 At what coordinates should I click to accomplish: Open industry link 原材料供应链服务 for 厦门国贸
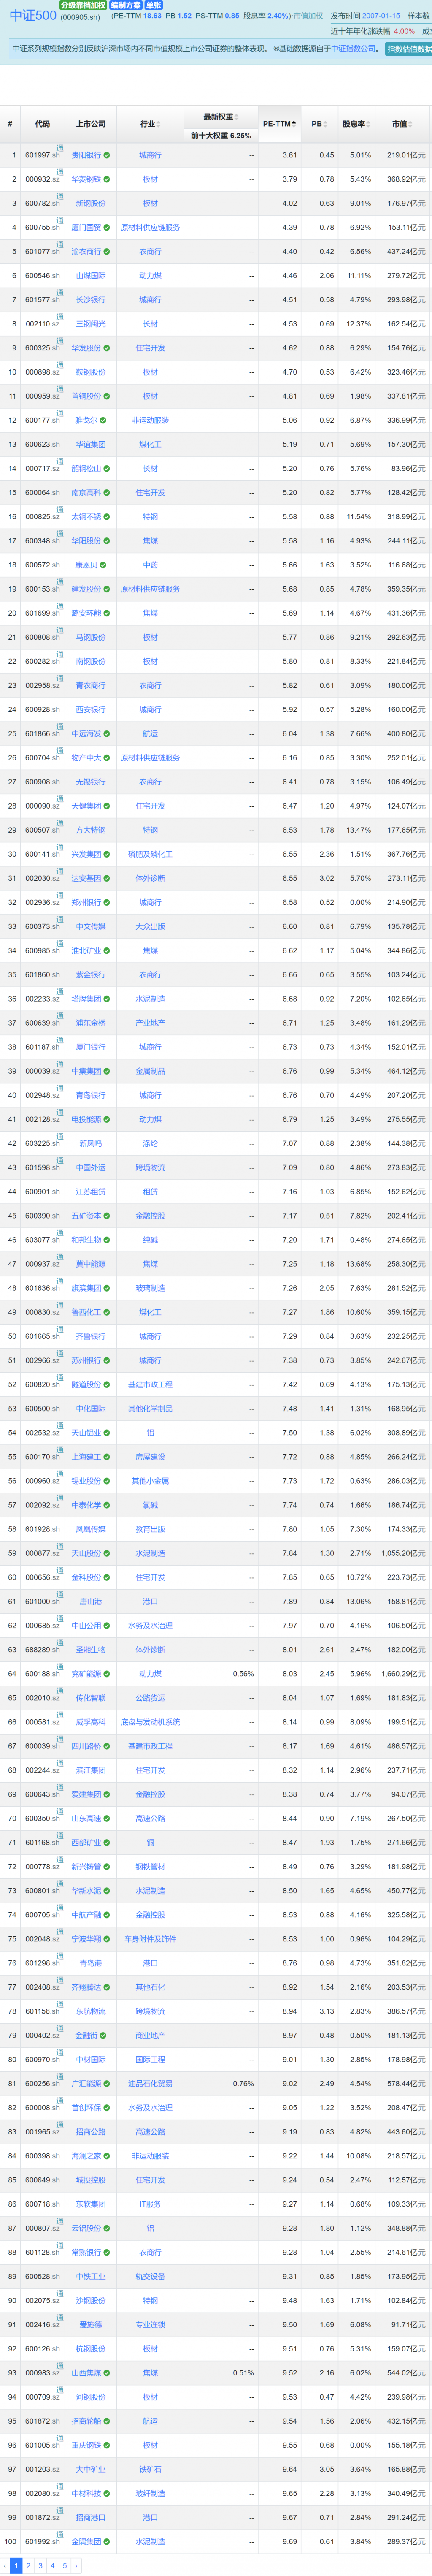(x=150, y=228)
